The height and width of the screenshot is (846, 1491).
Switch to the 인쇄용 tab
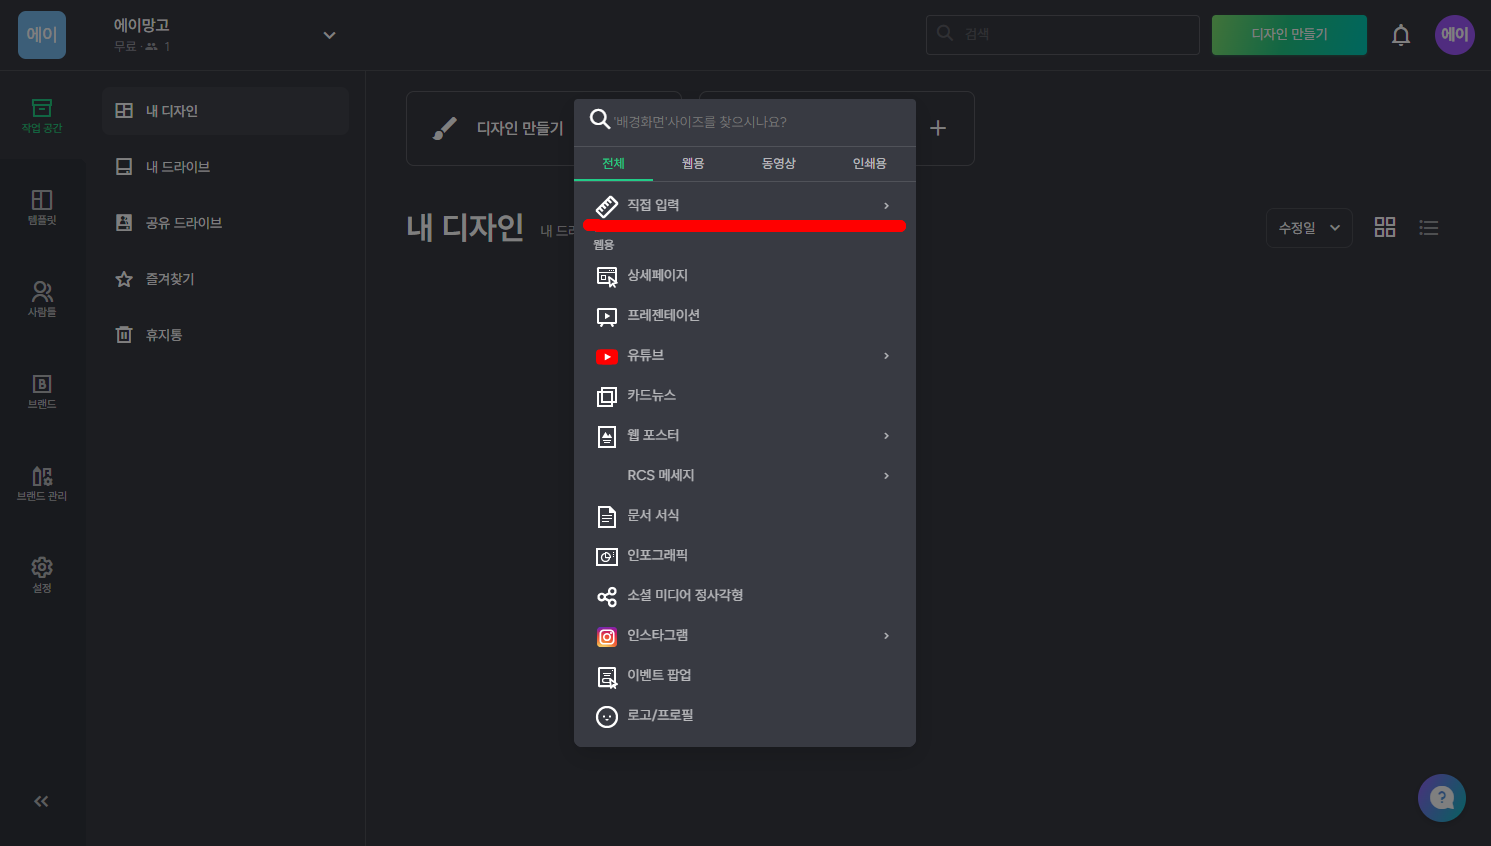pos(870,163)
